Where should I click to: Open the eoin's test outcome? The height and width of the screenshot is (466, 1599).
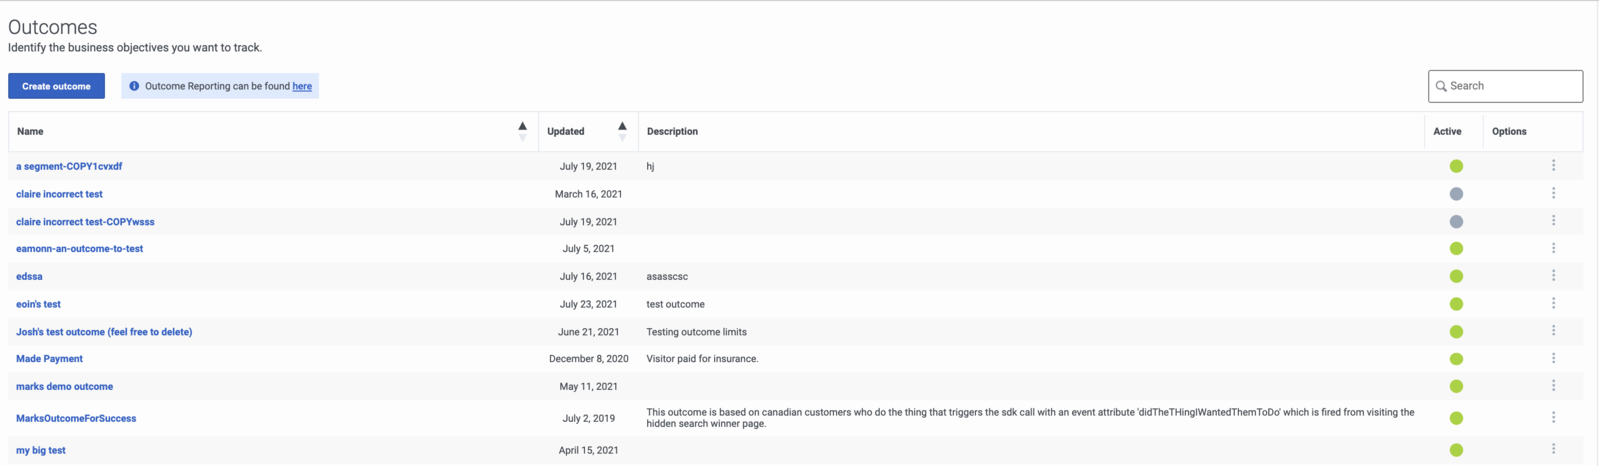(38, 304)
